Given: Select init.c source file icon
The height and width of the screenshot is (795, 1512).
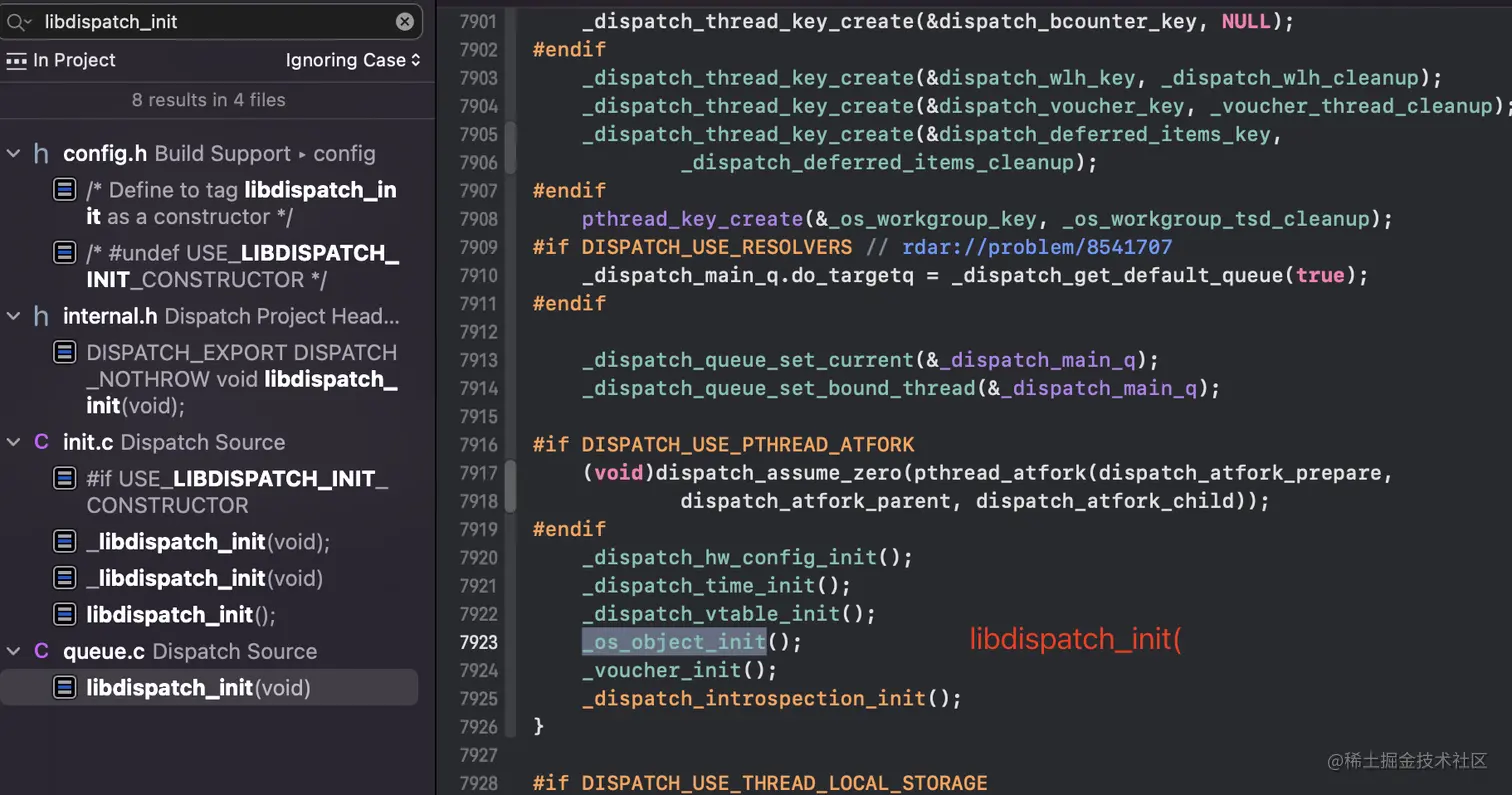Looking at the screenshot, I should pos(41,442).
